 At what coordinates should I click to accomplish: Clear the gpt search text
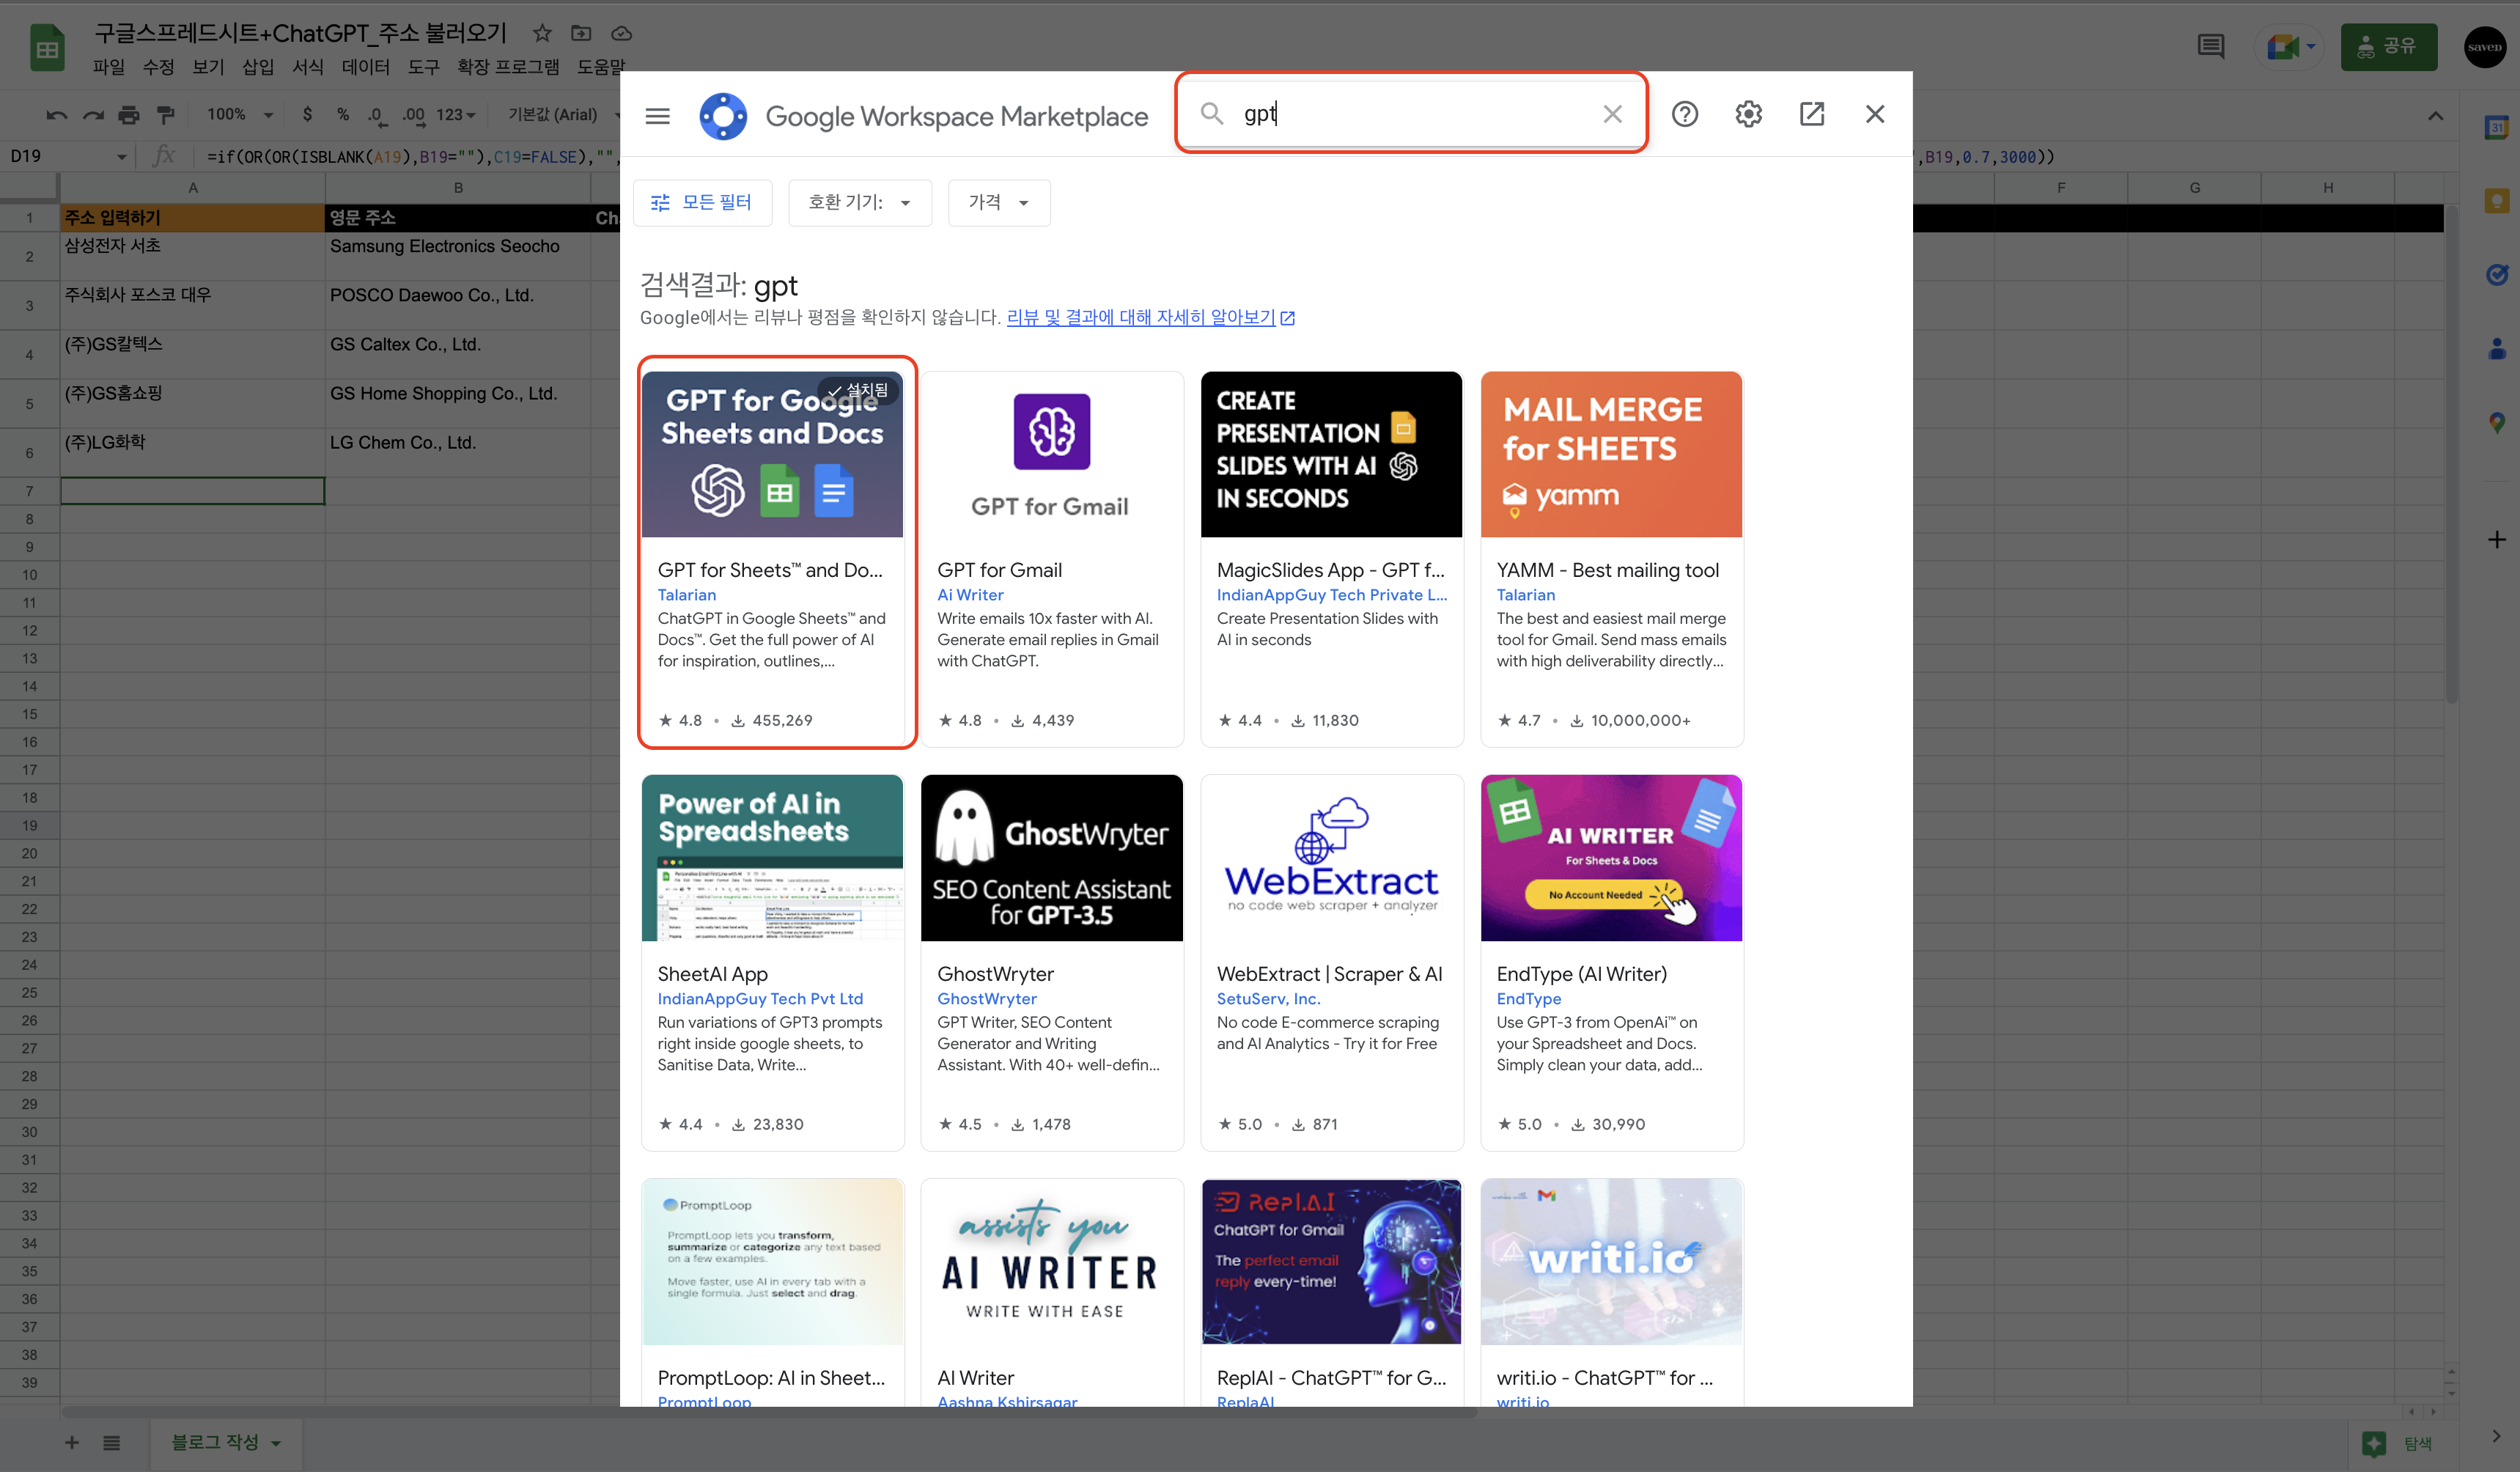tap(1611, 114)
